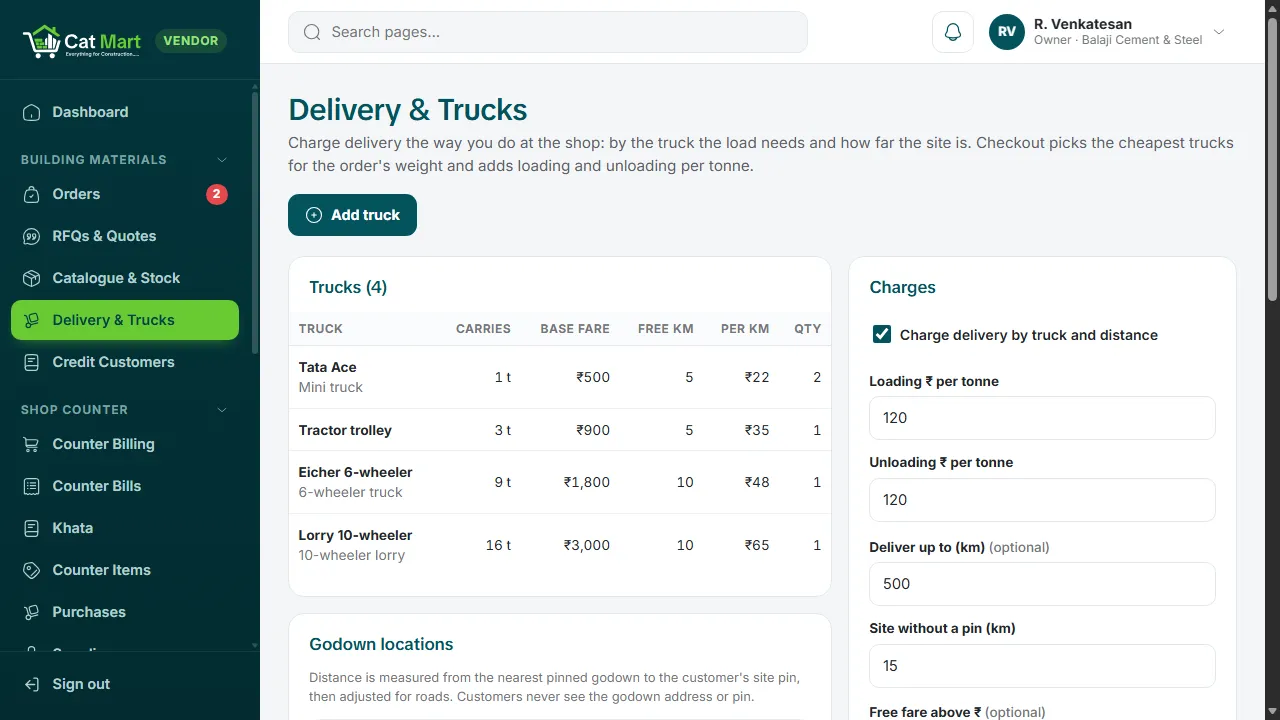Select the Lorry 10-wheeler row

point(560,545)
